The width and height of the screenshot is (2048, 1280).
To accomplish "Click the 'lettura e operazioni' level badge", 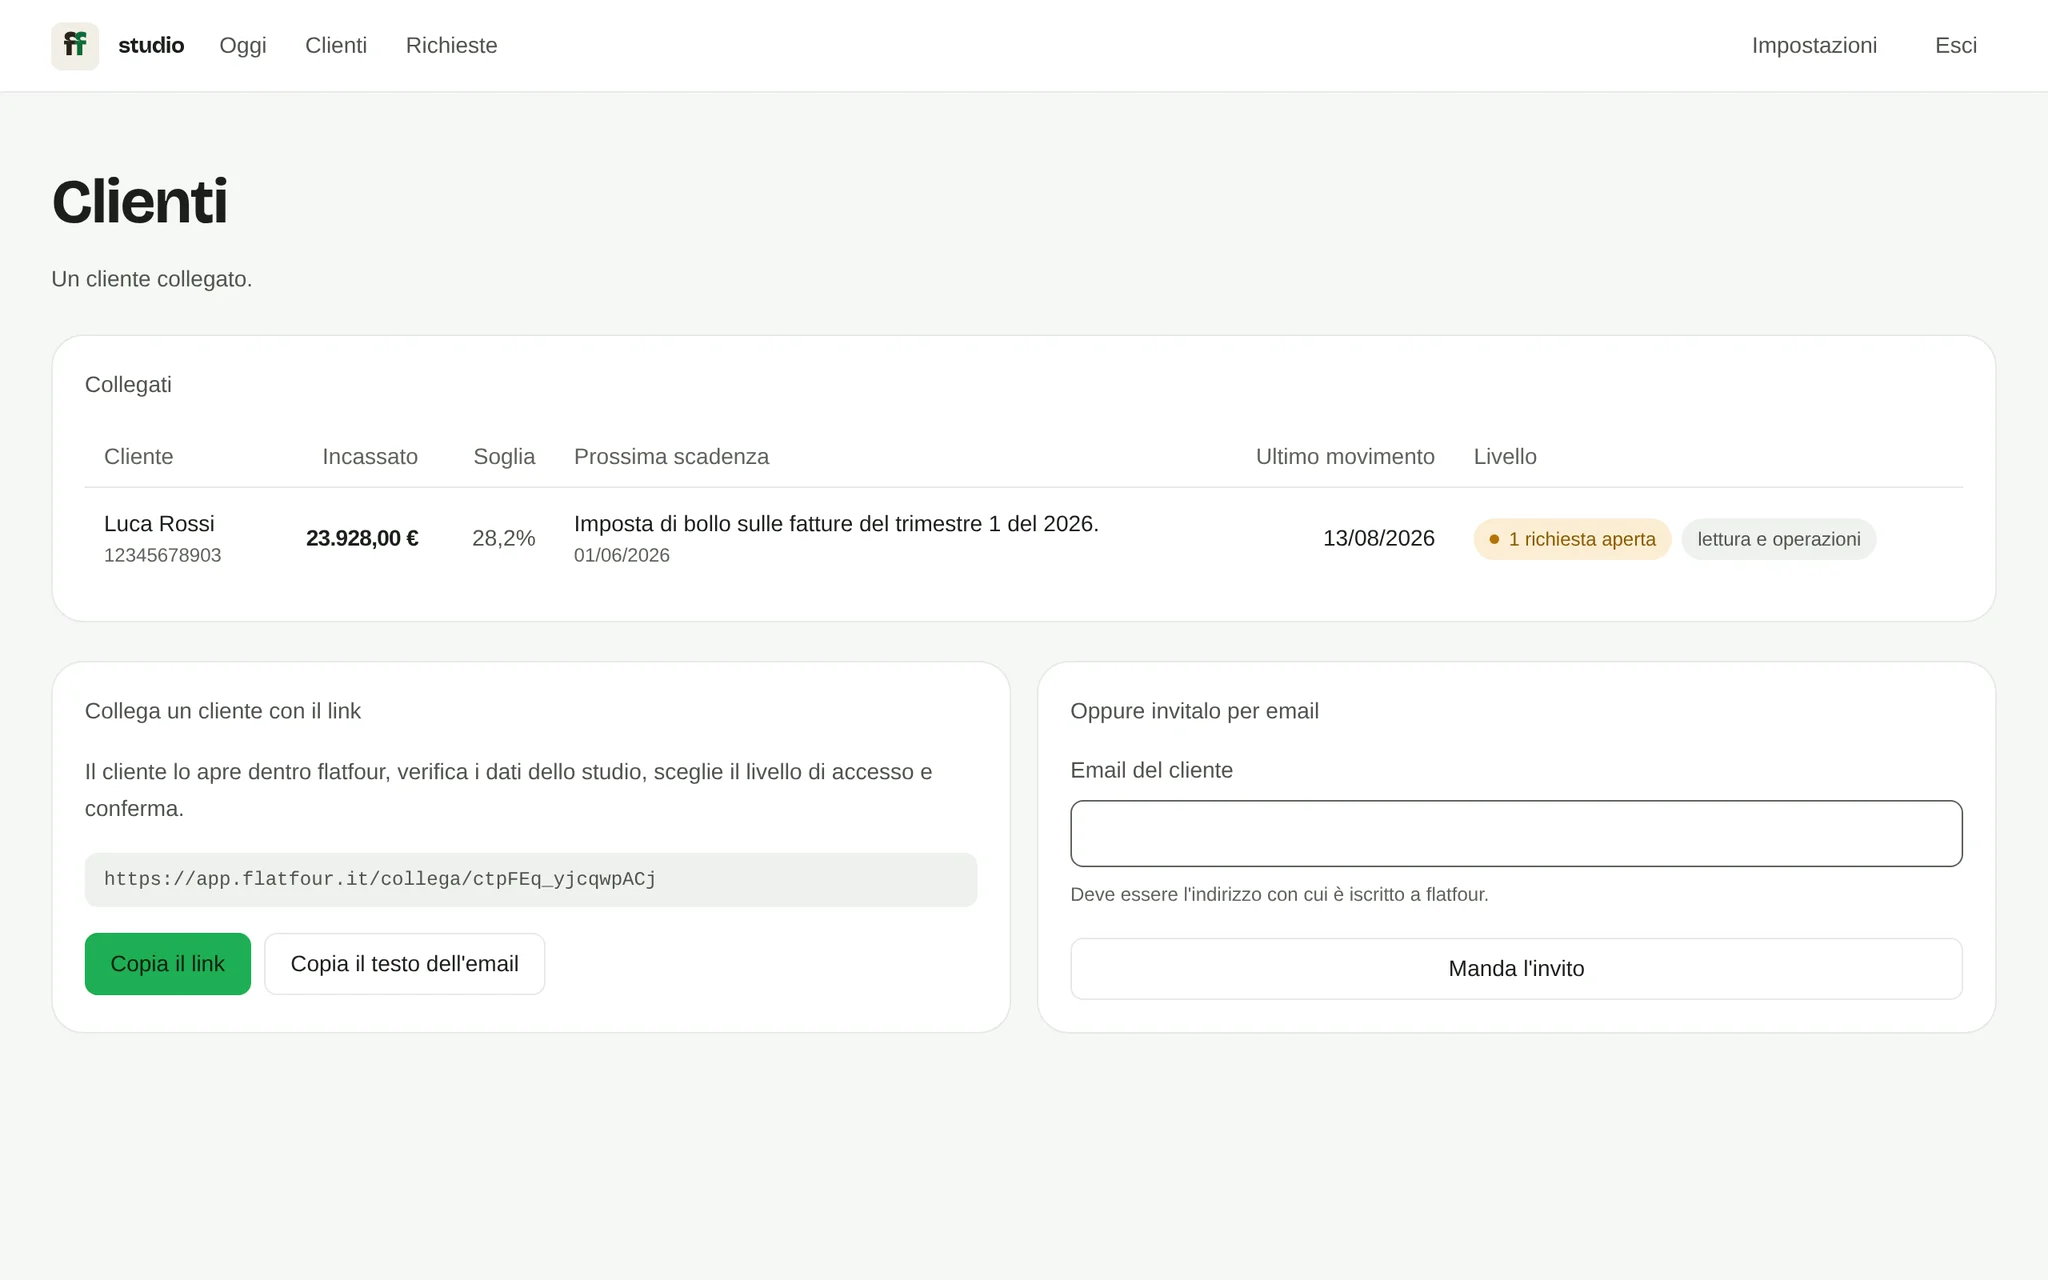I will [x=1778, y=539].
